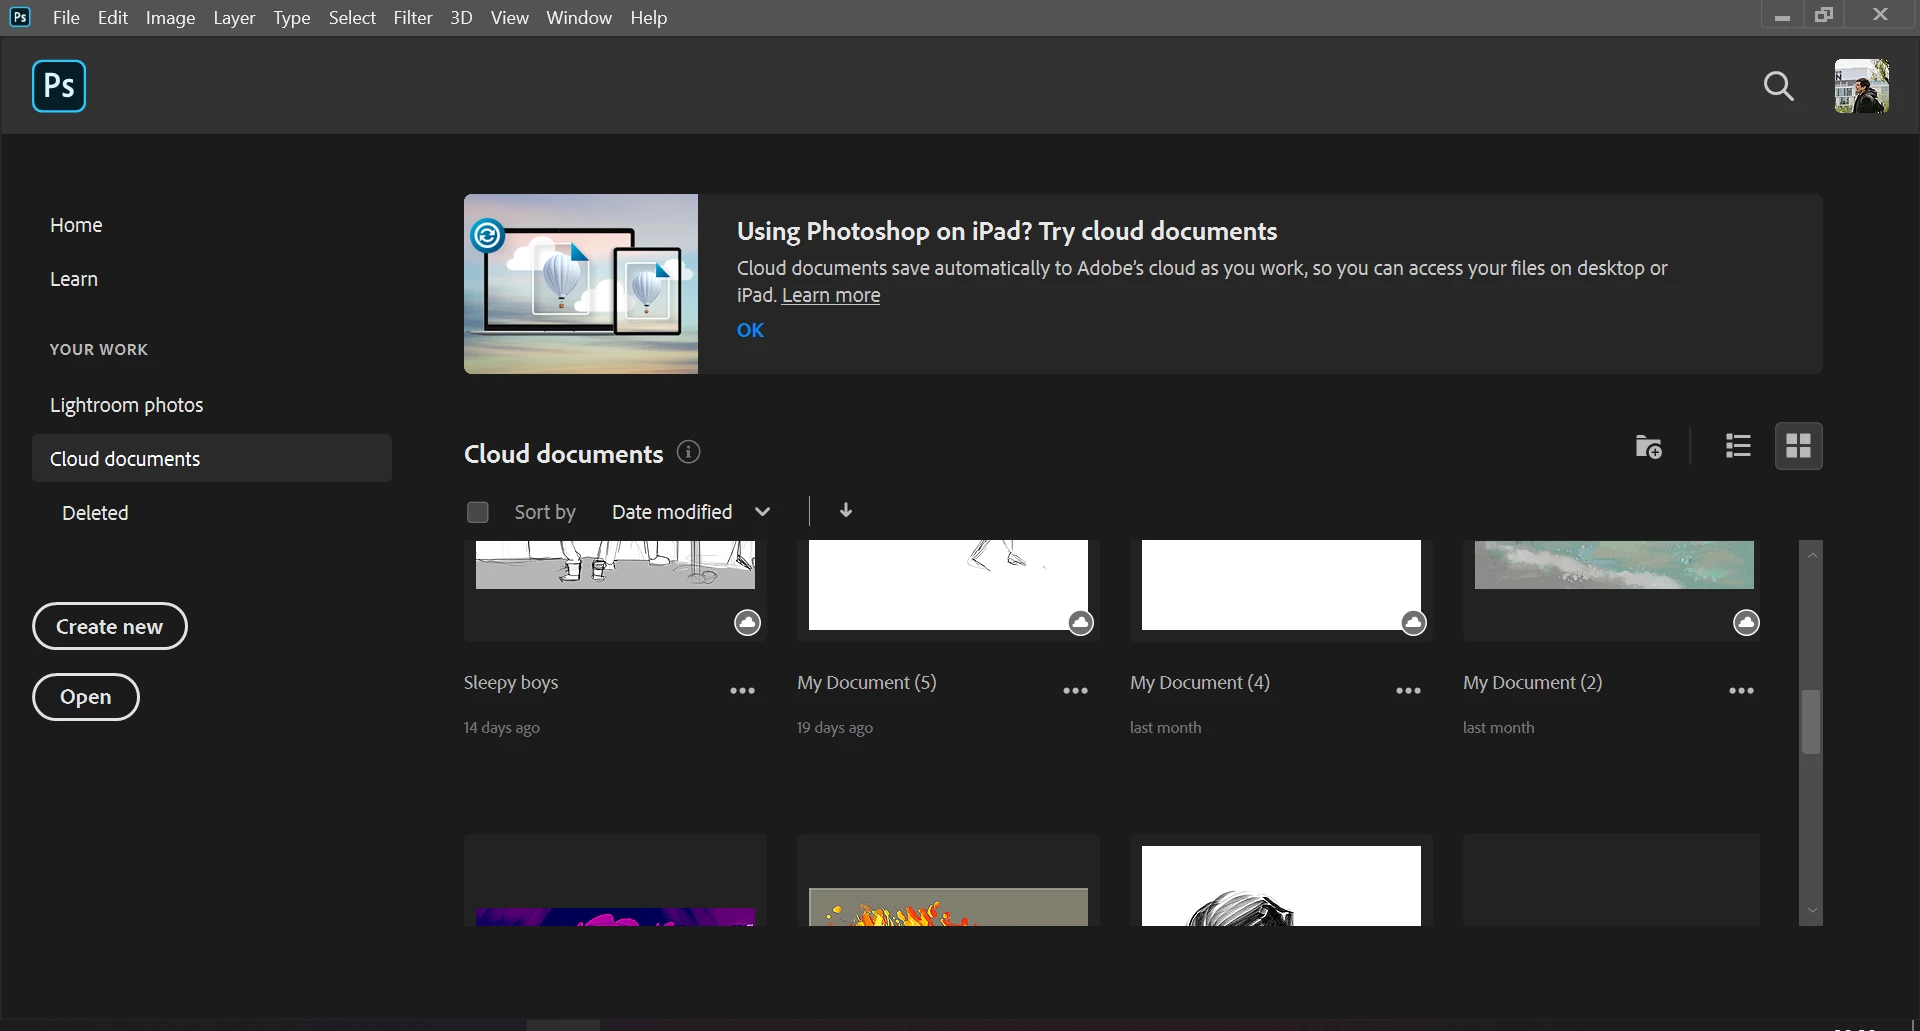Click the scrollbar up arrow
The width and height of the screenshot is (1920, 1031).
point(1811,555)
